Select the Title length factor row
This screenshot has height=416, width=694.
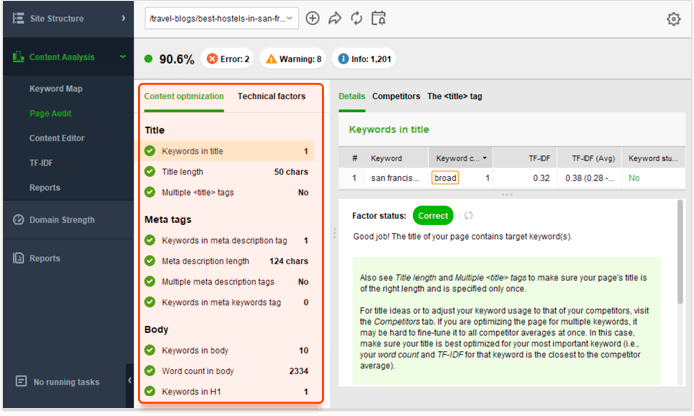click(226, 172)
